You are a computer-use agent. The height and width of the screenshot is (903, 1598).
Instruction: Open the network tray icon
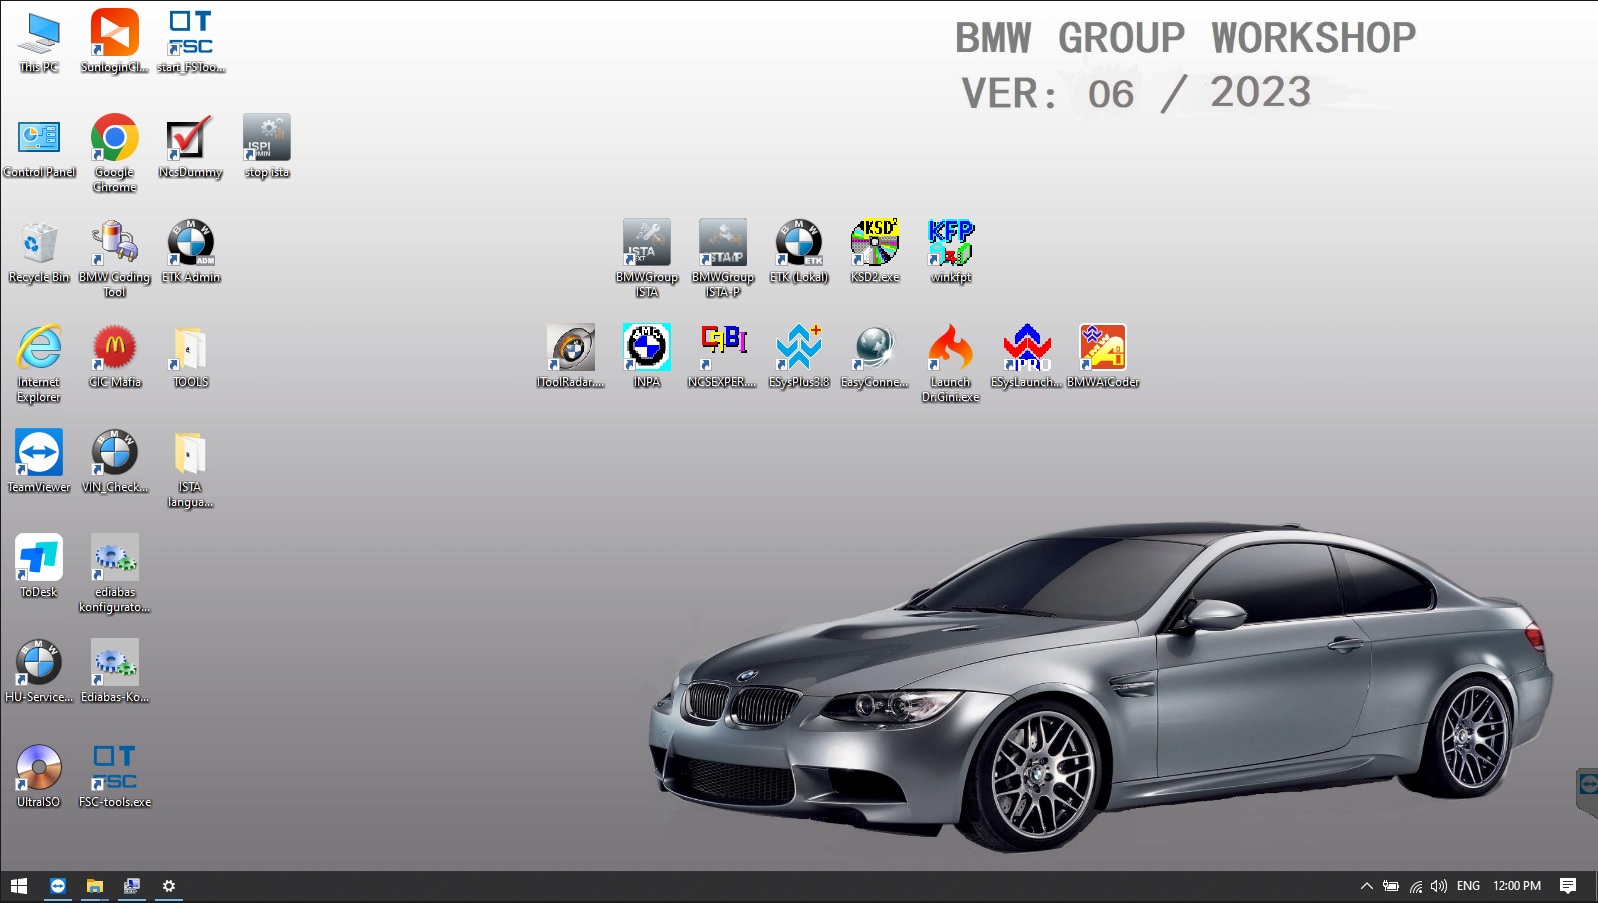click(x=1416, y=886)
